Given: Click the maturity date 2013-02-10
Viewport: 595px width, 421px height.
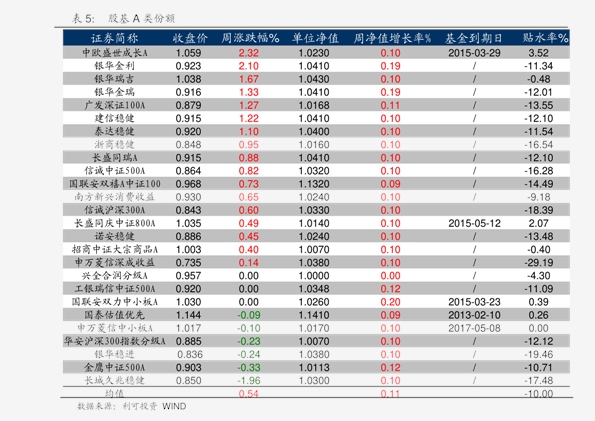Looking at the screenshot, I should [x=474, y=315].
